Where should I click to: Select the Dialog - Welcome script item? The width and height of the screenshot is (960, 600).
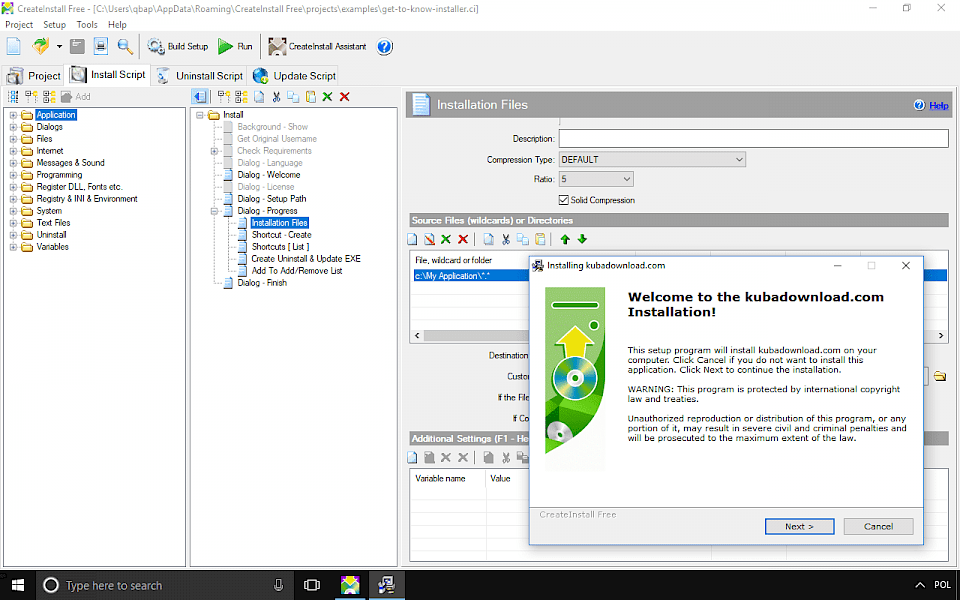269,175
